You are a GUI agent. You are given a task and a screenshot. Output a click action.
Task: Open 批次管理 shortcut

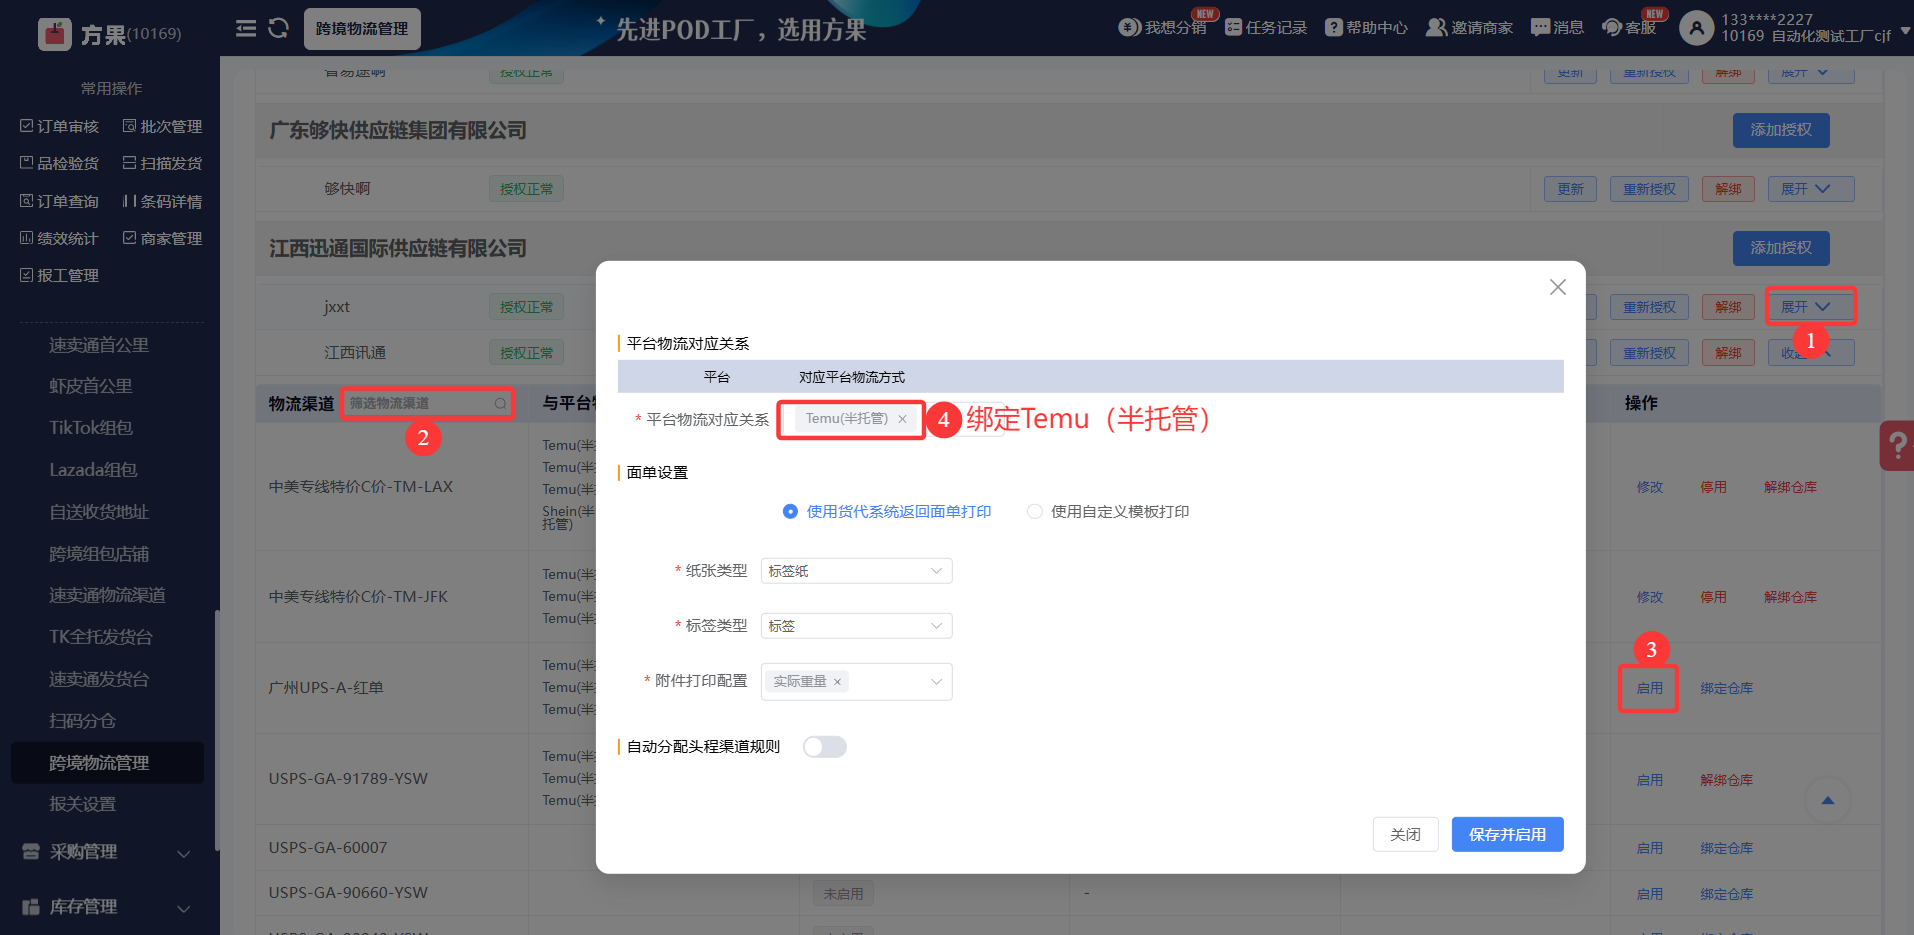(162, 126)
